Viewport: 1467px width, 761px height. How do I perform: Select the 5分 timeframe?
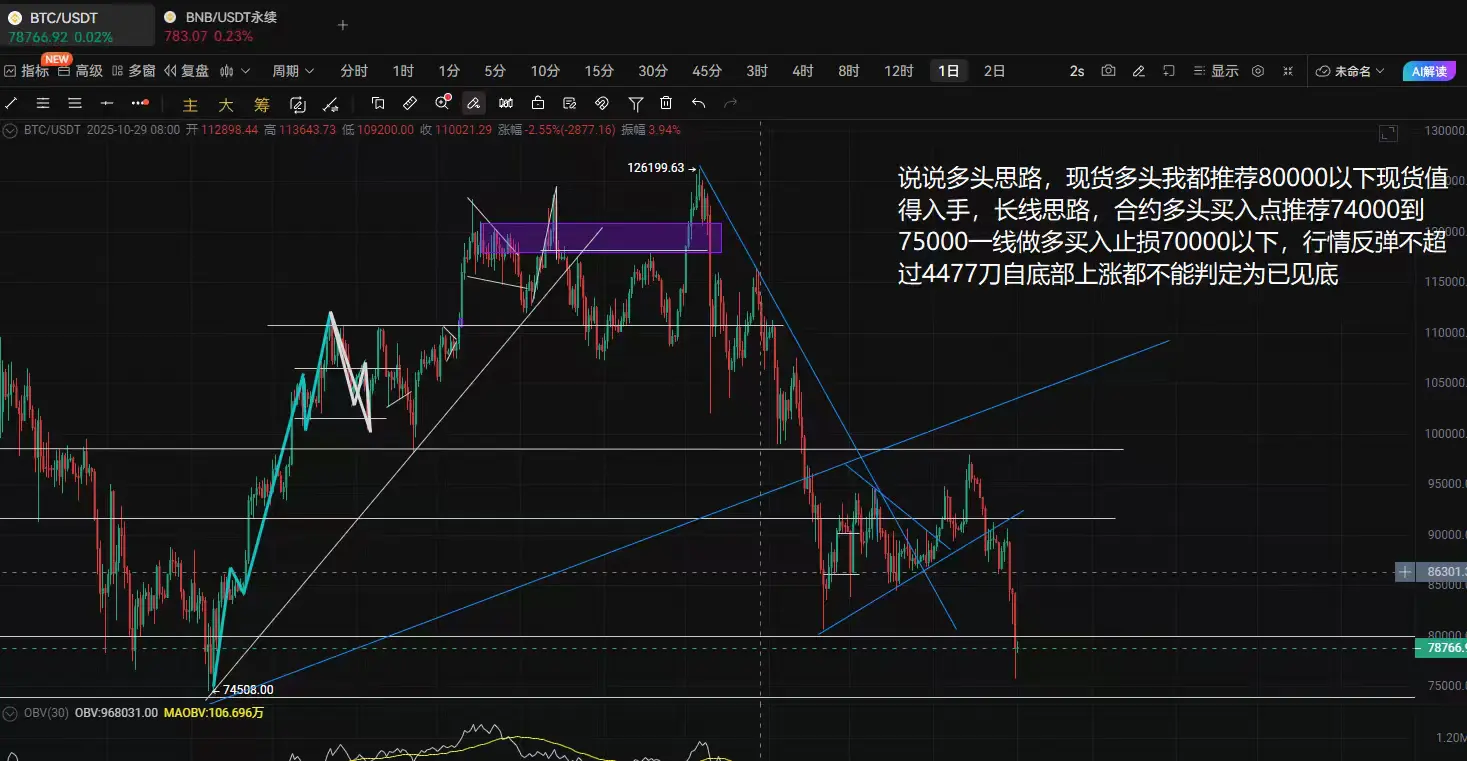coord(495,71)
